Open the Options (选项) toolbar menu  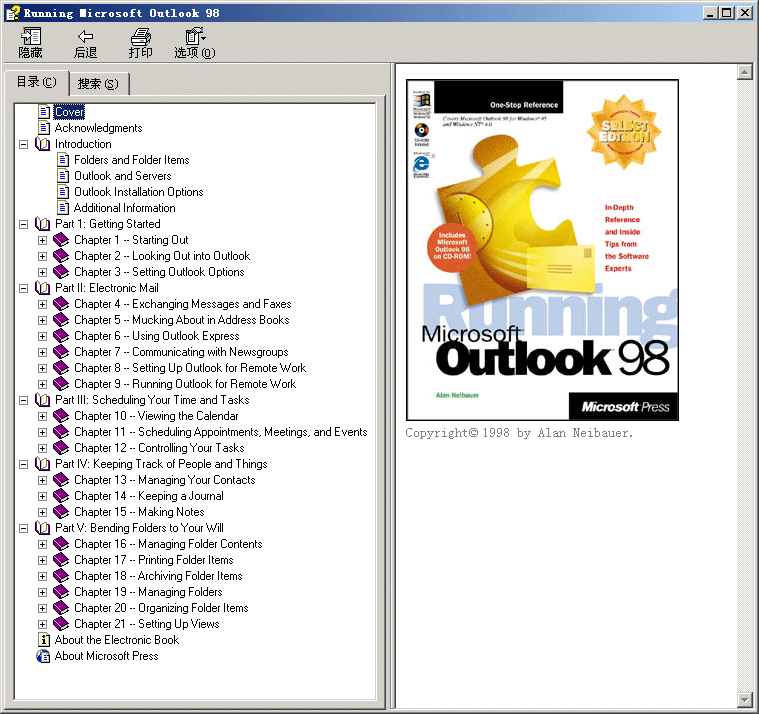point(195,43)
